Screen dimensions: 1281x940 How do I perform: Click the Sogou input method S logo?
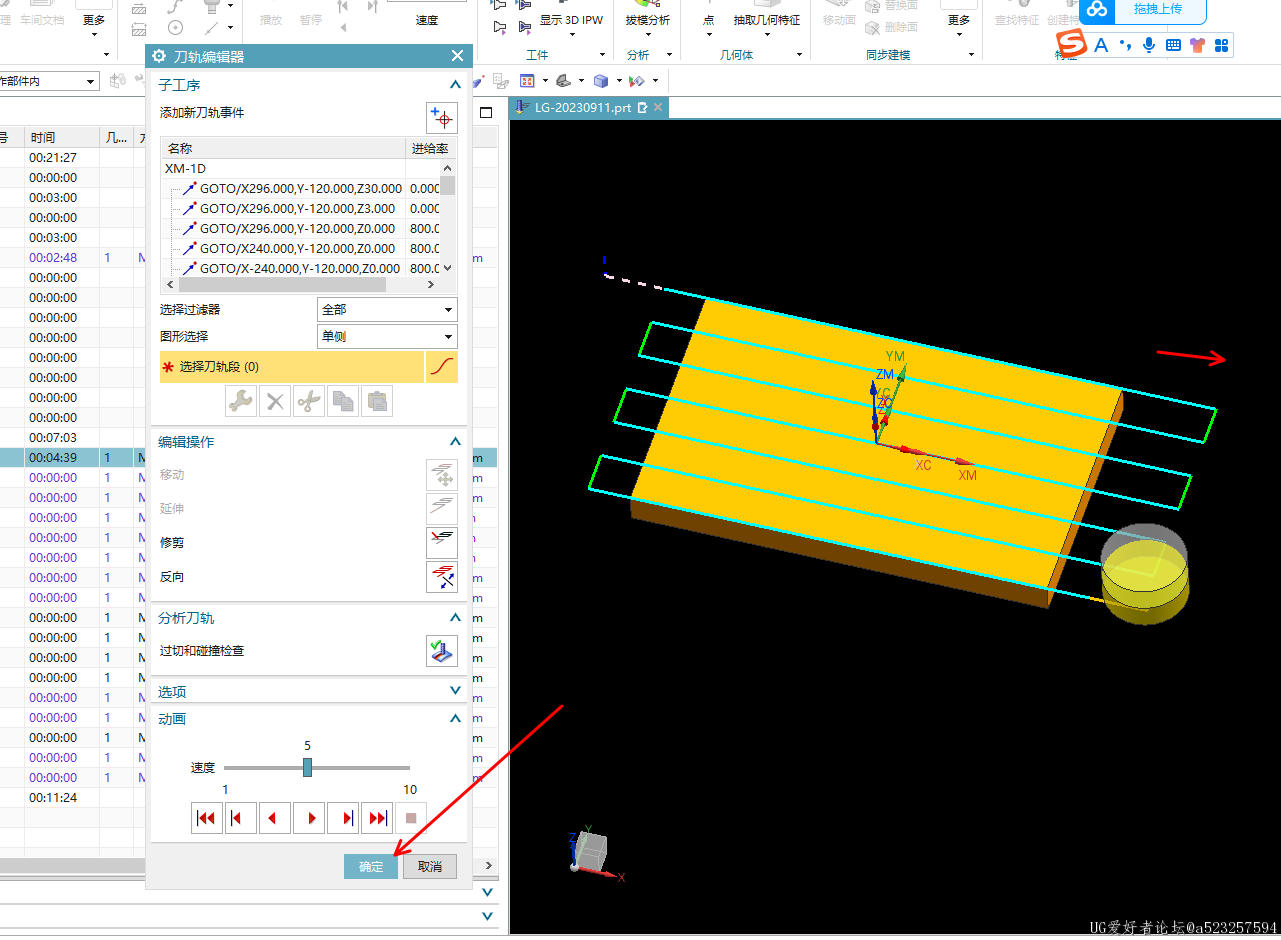pyautogui.click(x=1072, y=45)
